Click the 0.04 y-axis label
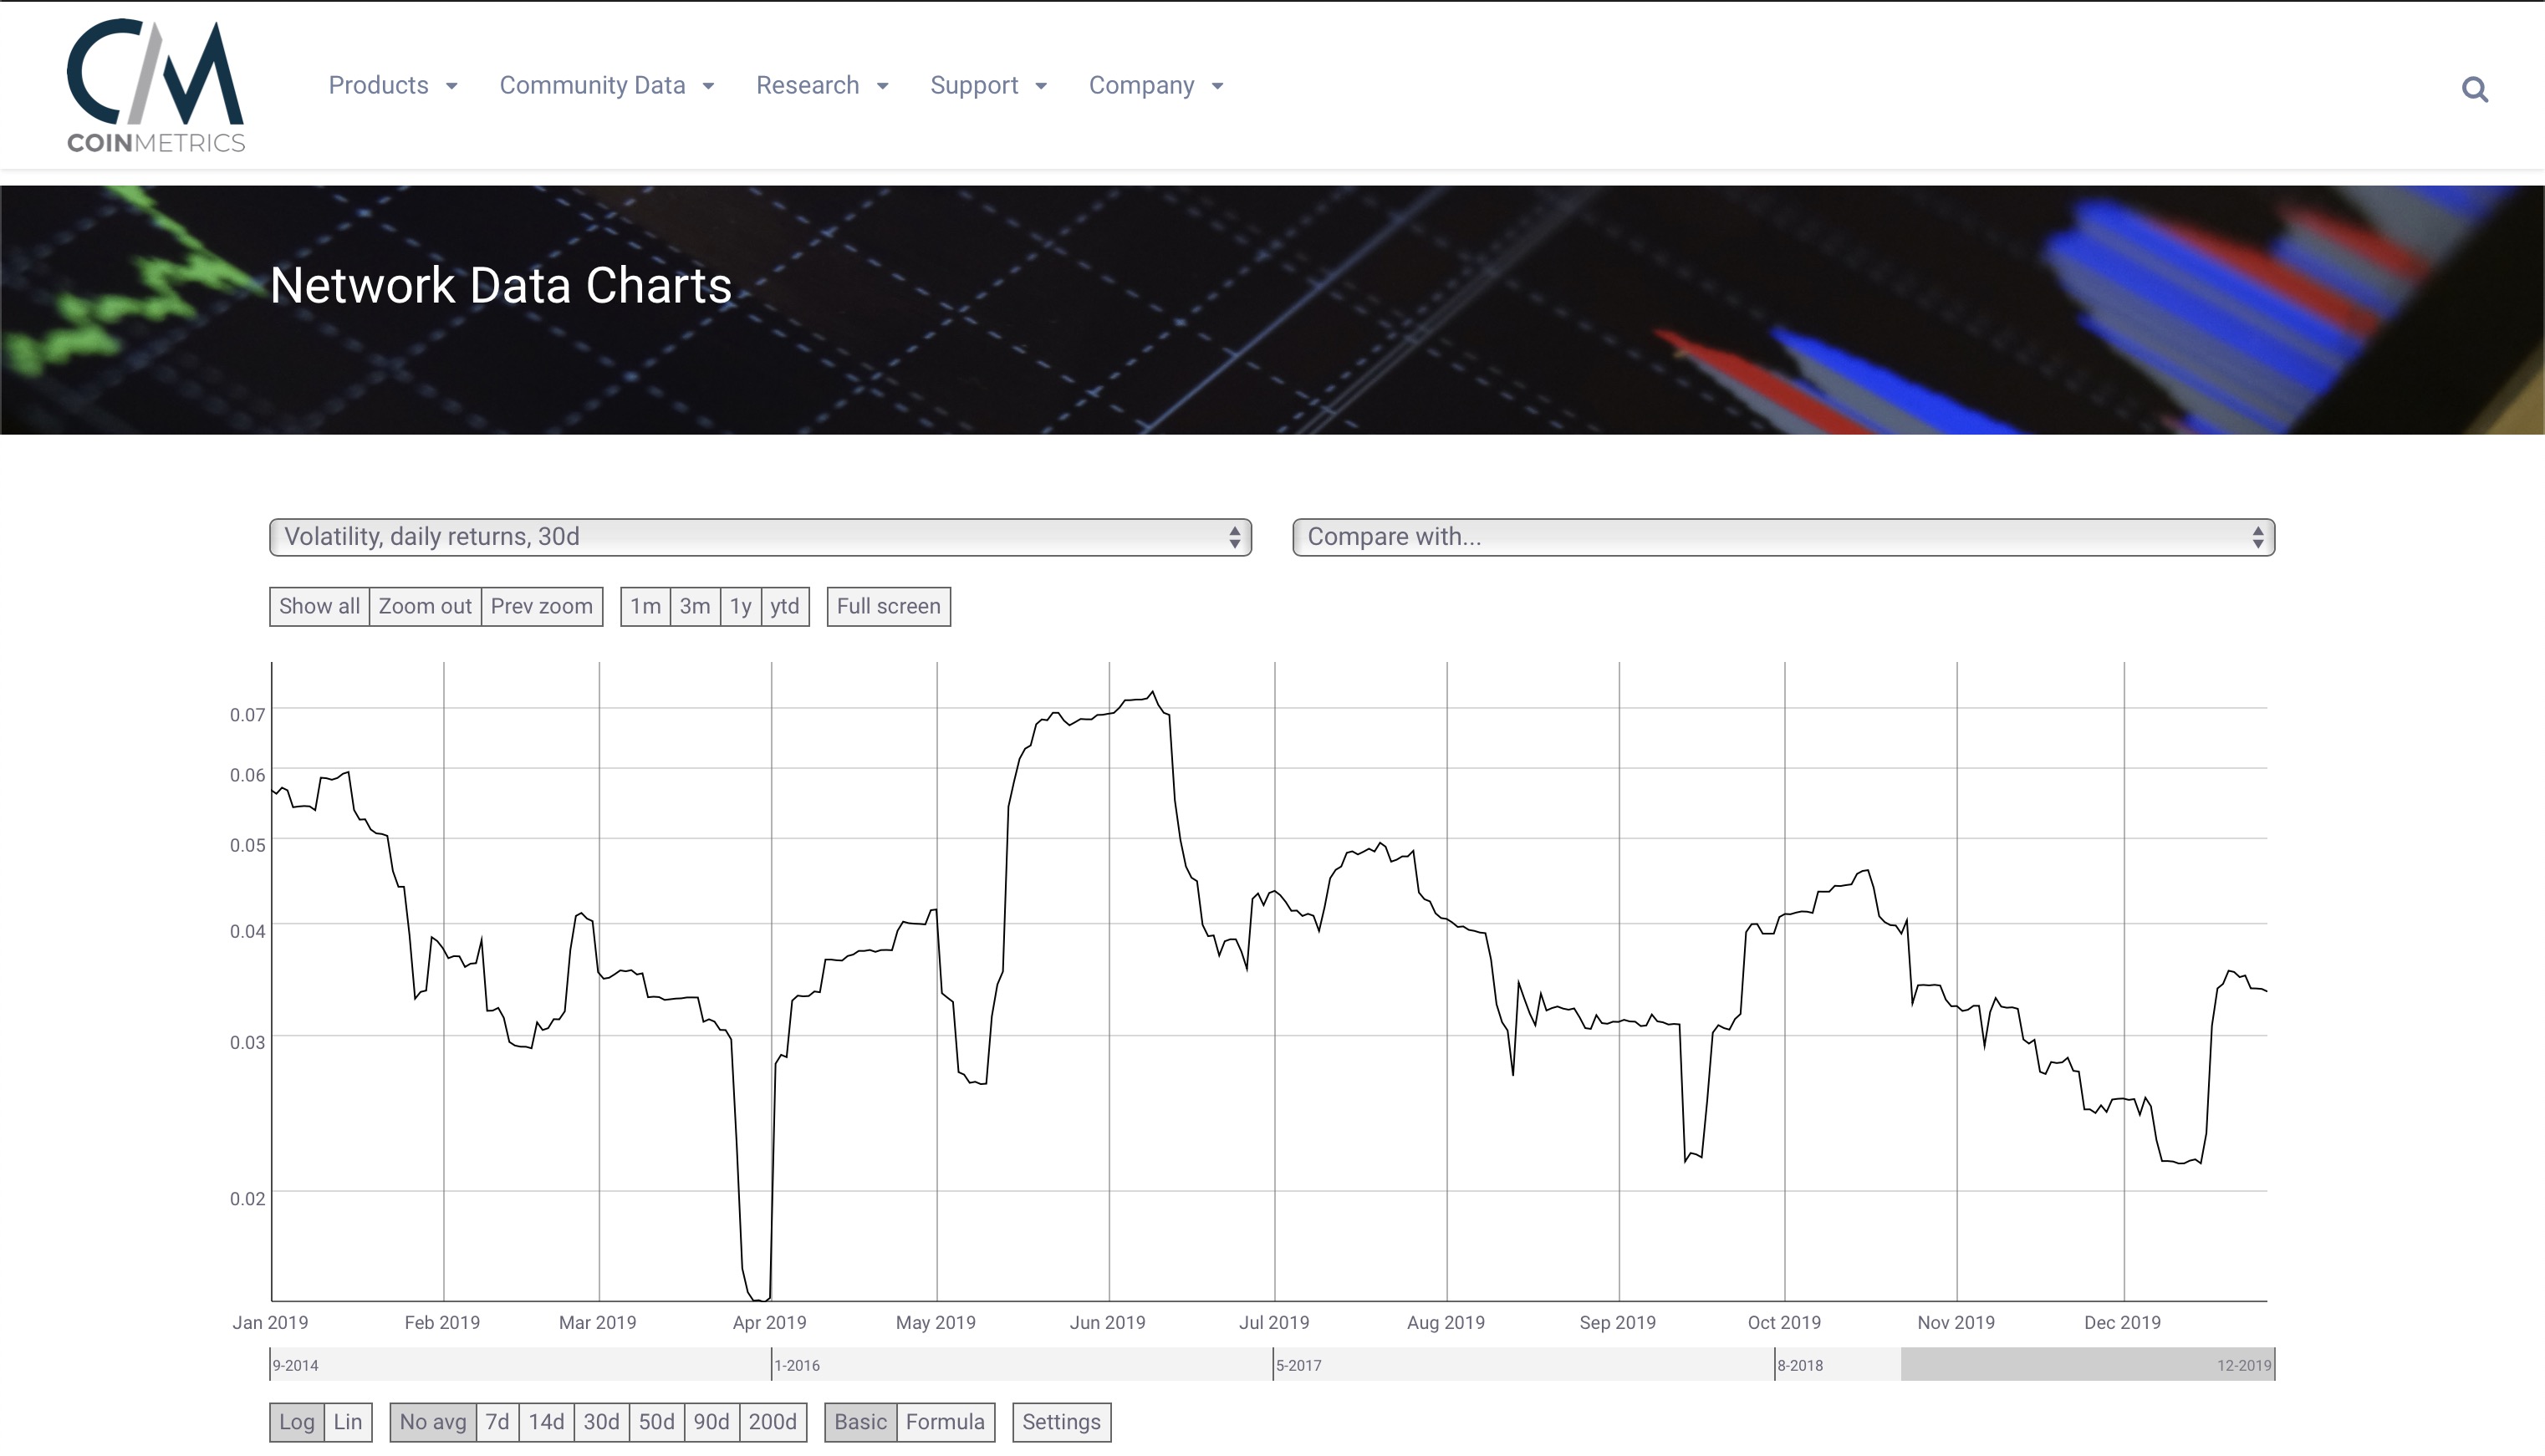Image resolution: width=2545 pixels, height=1456 pixels. tap(247, 932)
